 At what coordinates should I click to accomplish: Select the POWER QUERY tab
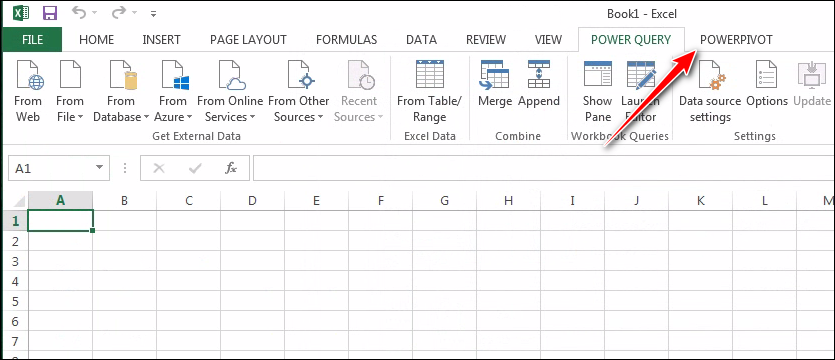click(x=631, y=40)
